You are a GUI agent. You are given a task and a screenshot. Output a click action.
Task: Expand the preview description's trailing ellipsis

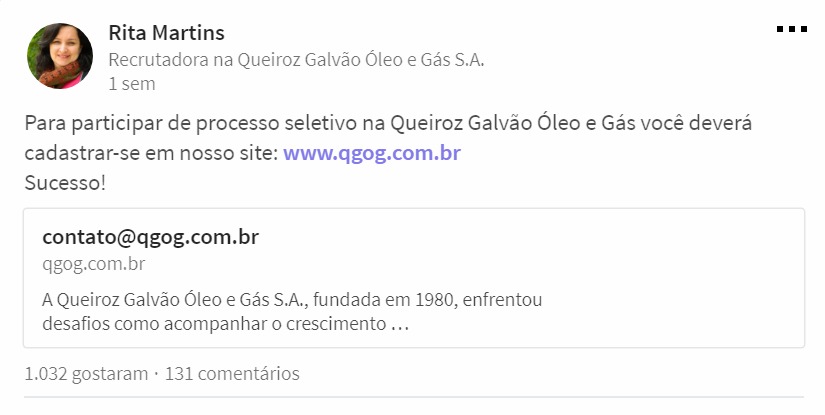tap(400, 324)
